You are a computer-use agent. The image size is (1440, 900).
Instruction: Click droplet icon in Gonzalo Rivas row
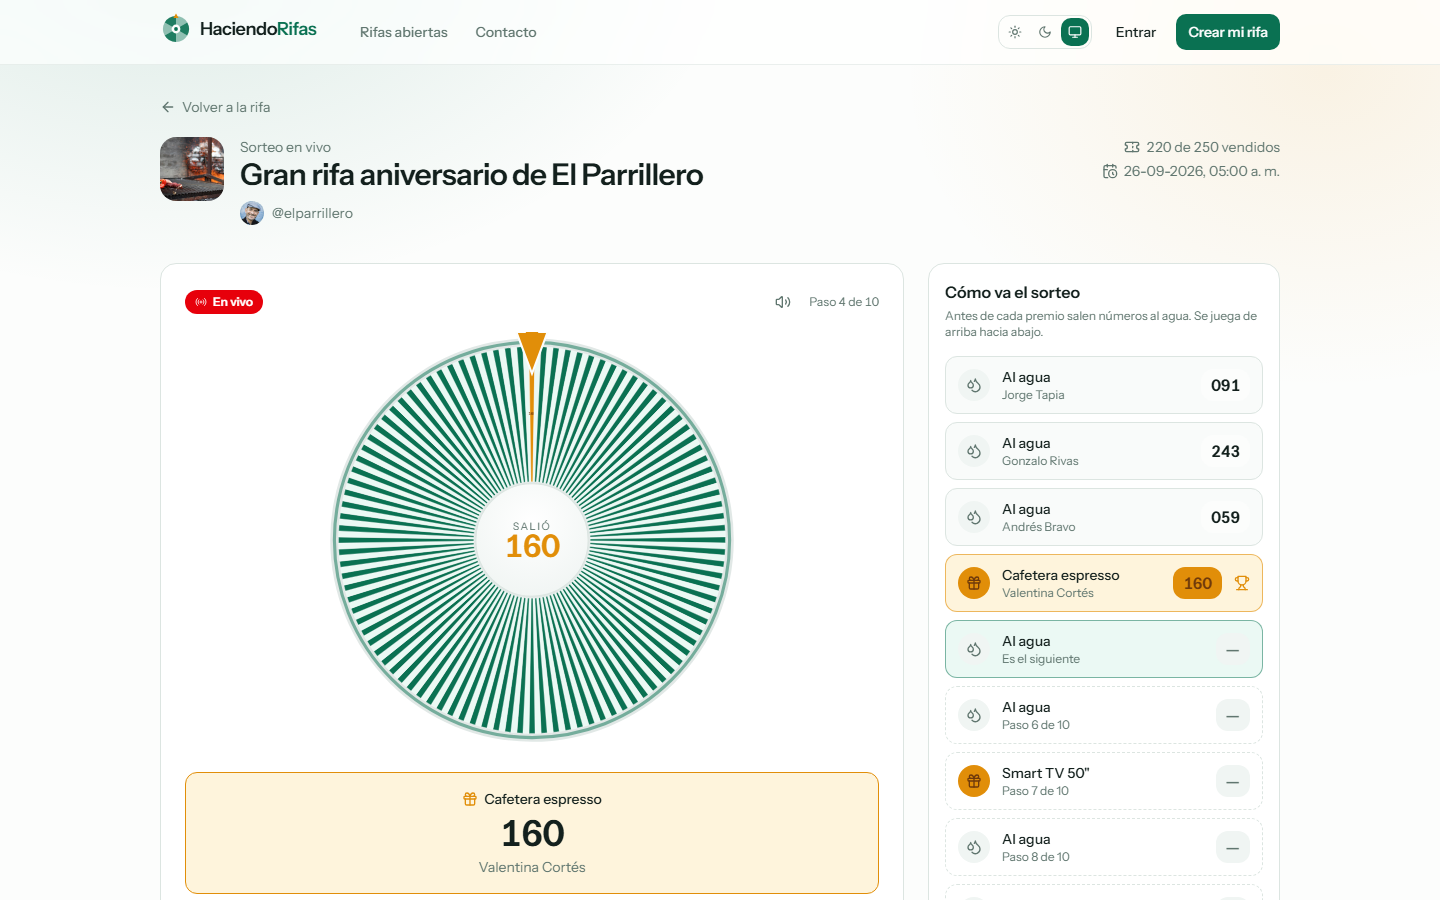(974, 451)
